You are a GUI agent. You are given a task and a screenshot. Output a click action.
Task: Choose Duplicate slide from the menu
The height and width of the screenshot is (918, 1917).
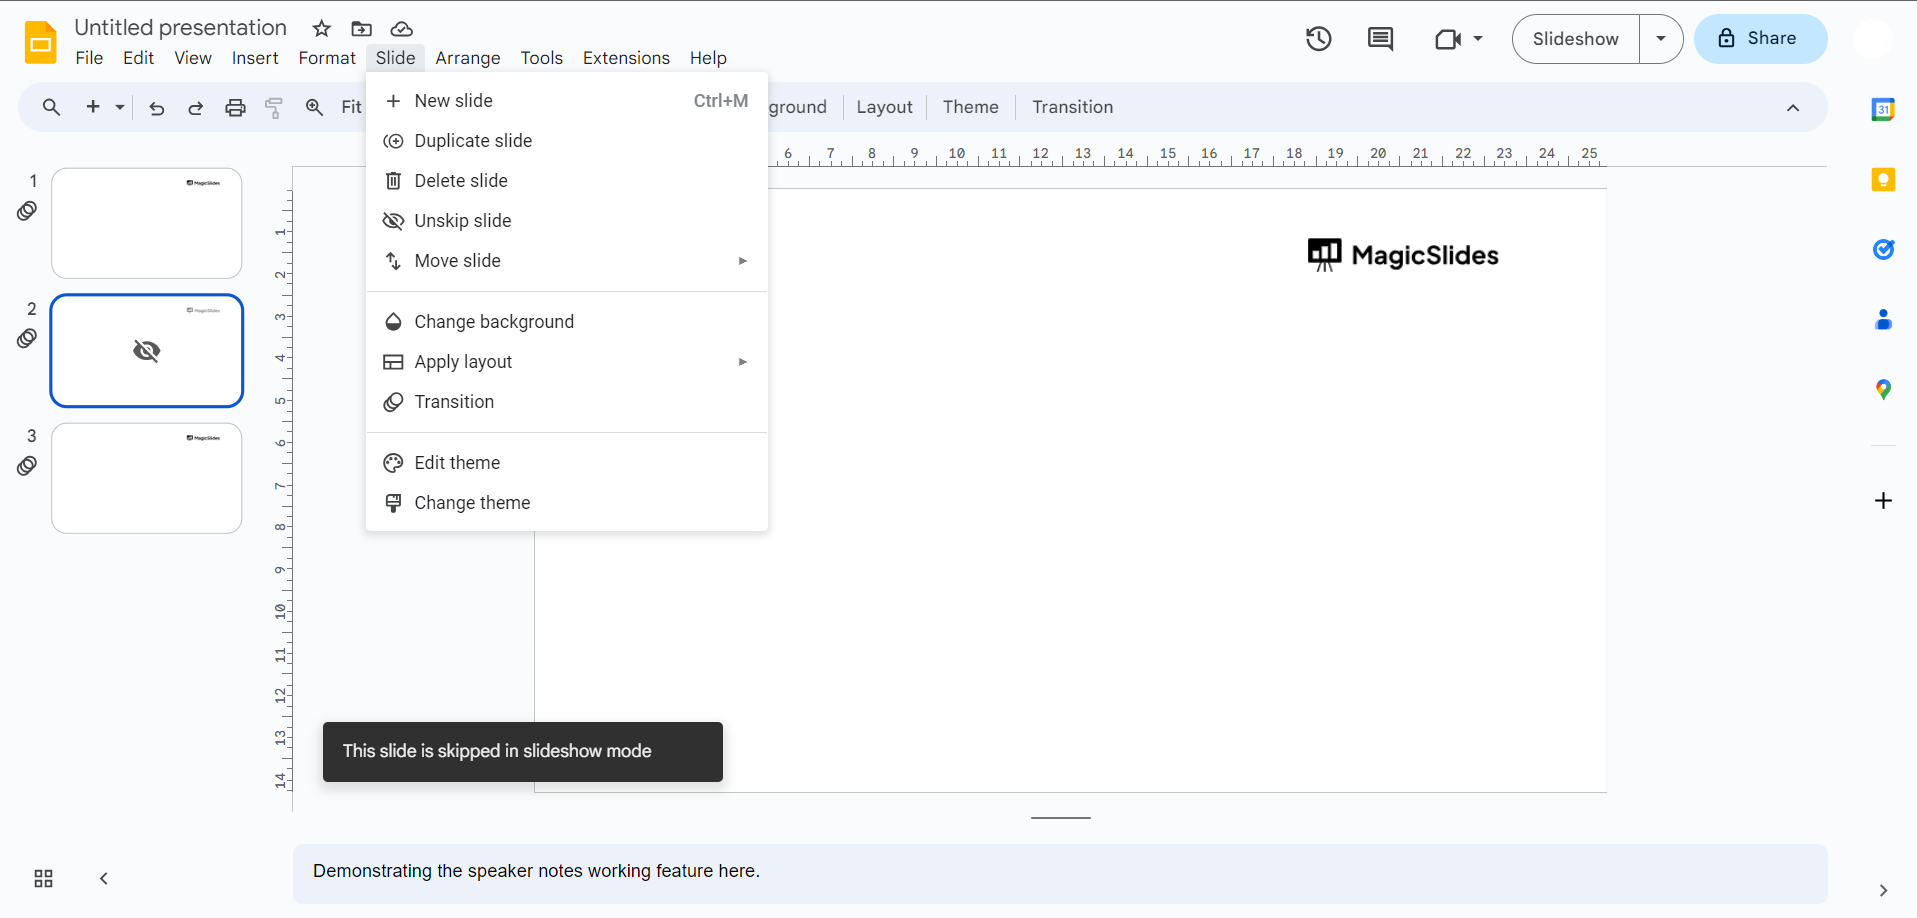pyautogui.click(x=473, y=141)
